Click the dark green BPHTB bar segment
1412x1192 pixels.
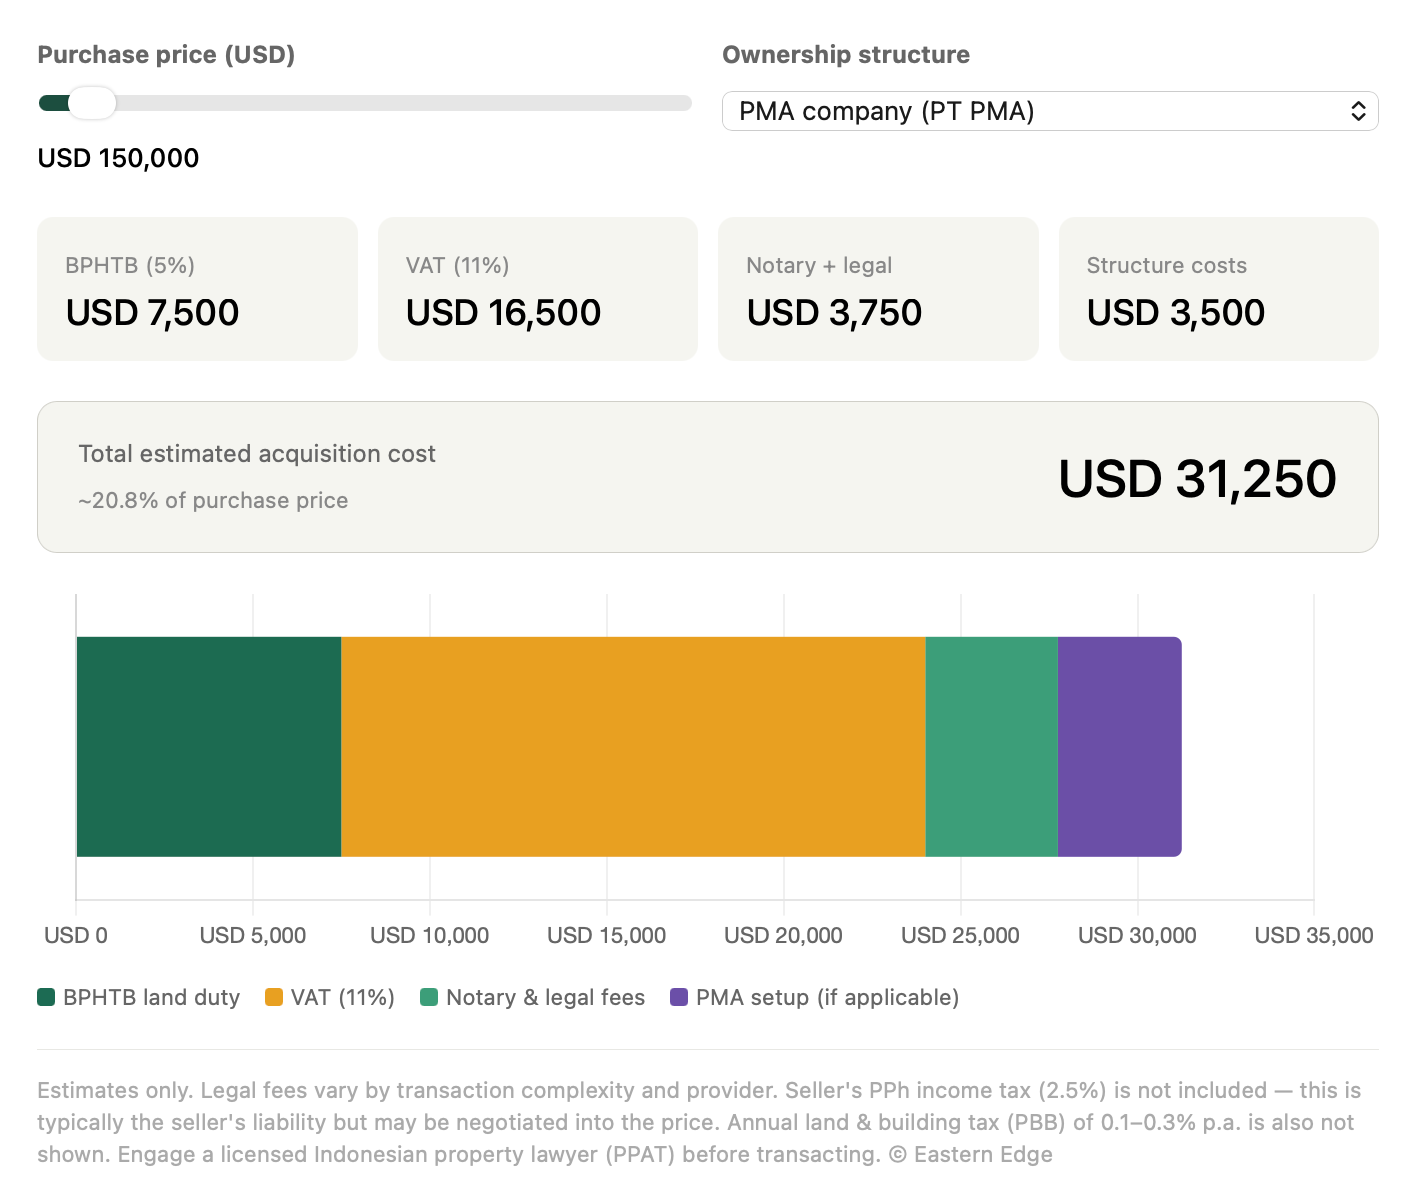[208, 746]
